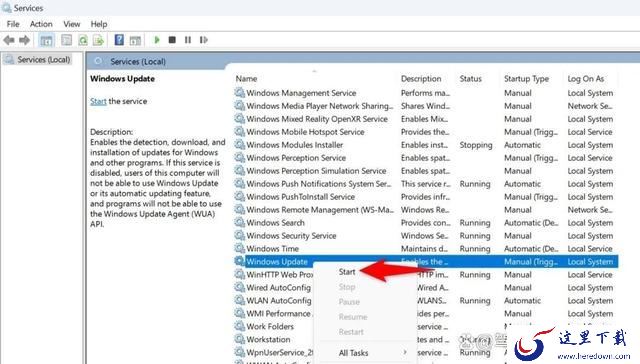Screen dimensions: 640x364
Task: Click the Forward arrow toolbar icon
Action: pyautogui.click(x=24, y=40)
